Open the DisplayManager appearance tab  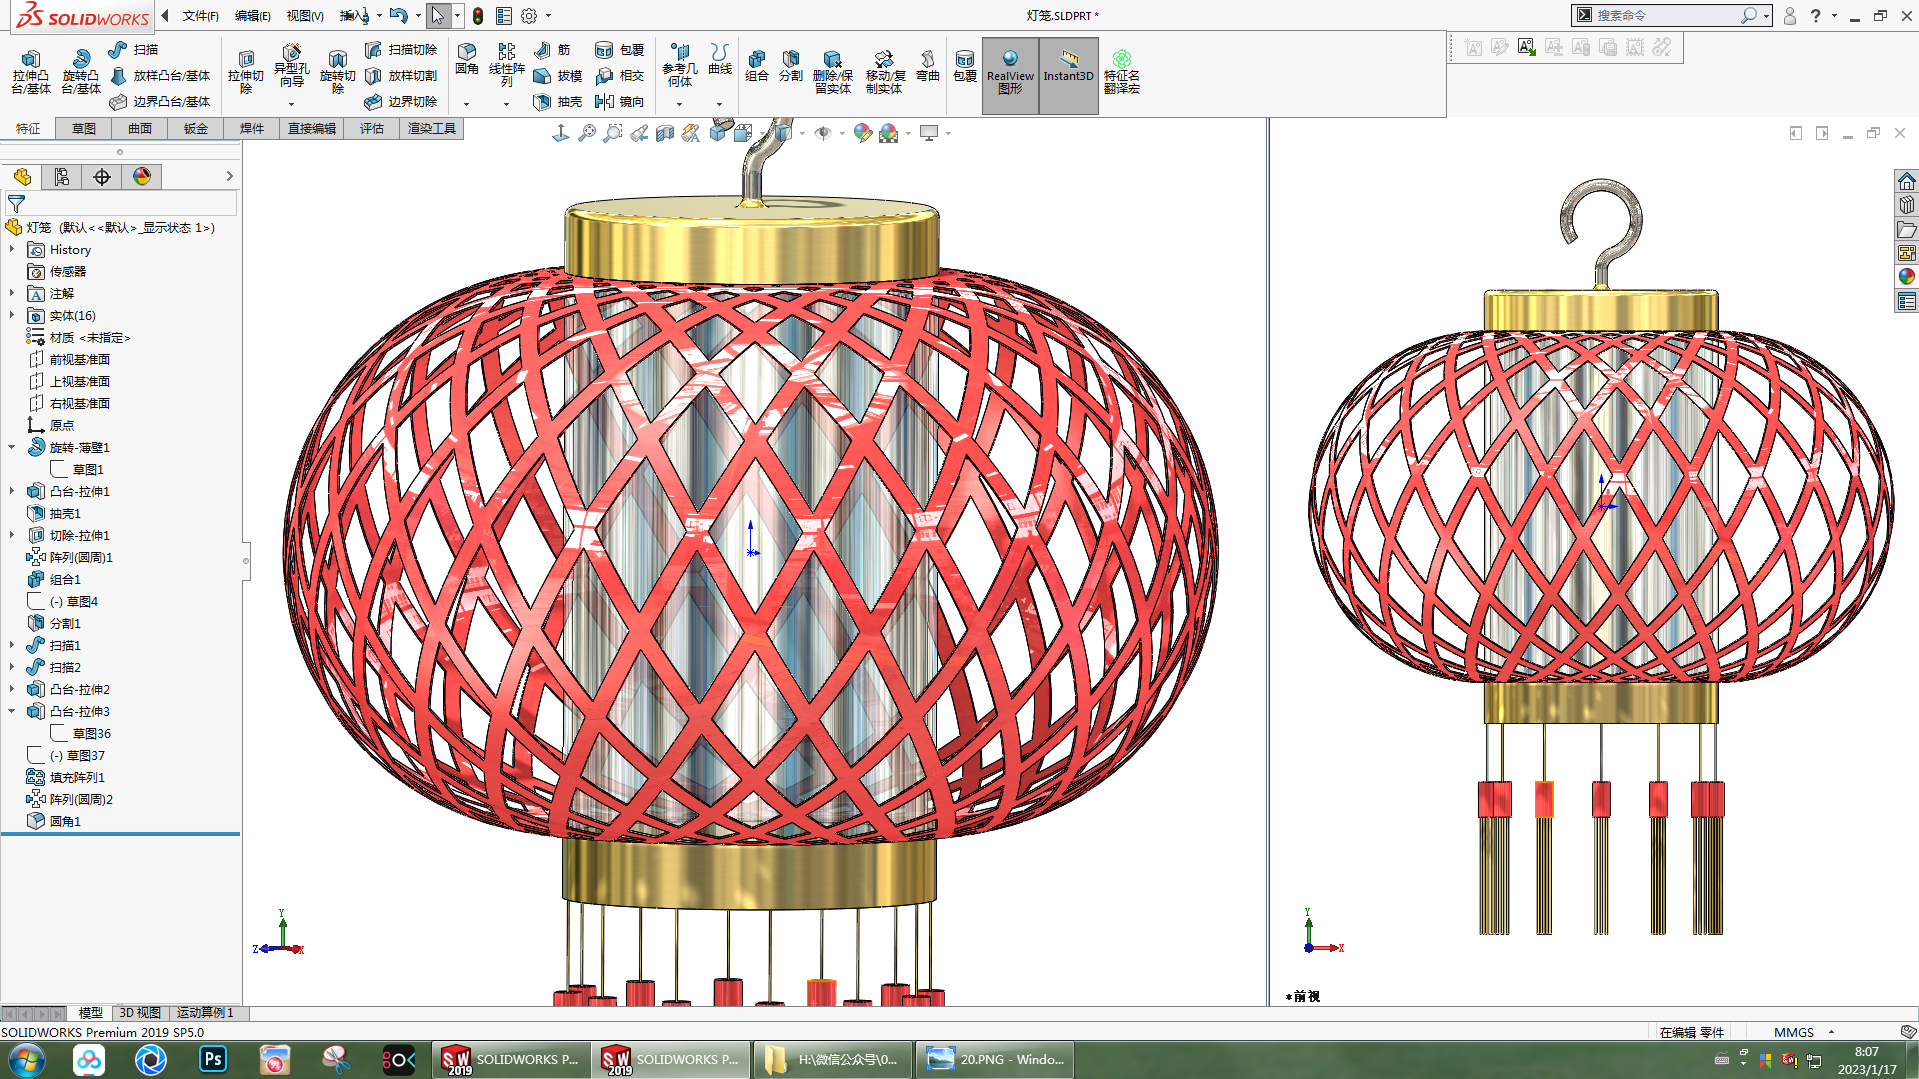tap(142, 177)
